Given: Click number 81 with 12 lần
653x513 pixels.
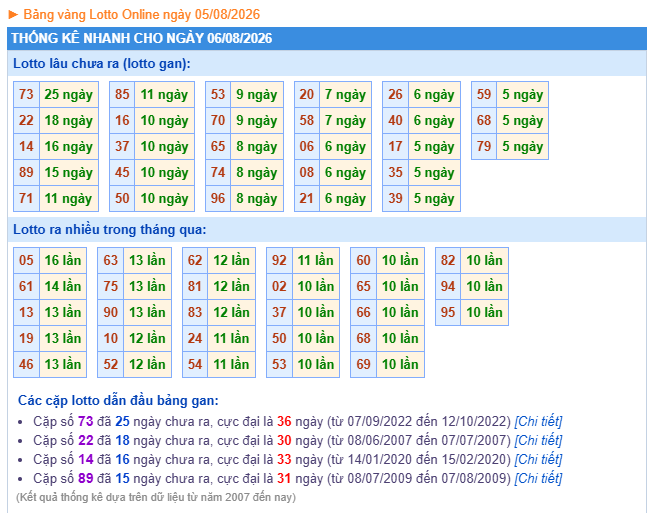Looking at the screenshot, I should [x=195, y=286].
